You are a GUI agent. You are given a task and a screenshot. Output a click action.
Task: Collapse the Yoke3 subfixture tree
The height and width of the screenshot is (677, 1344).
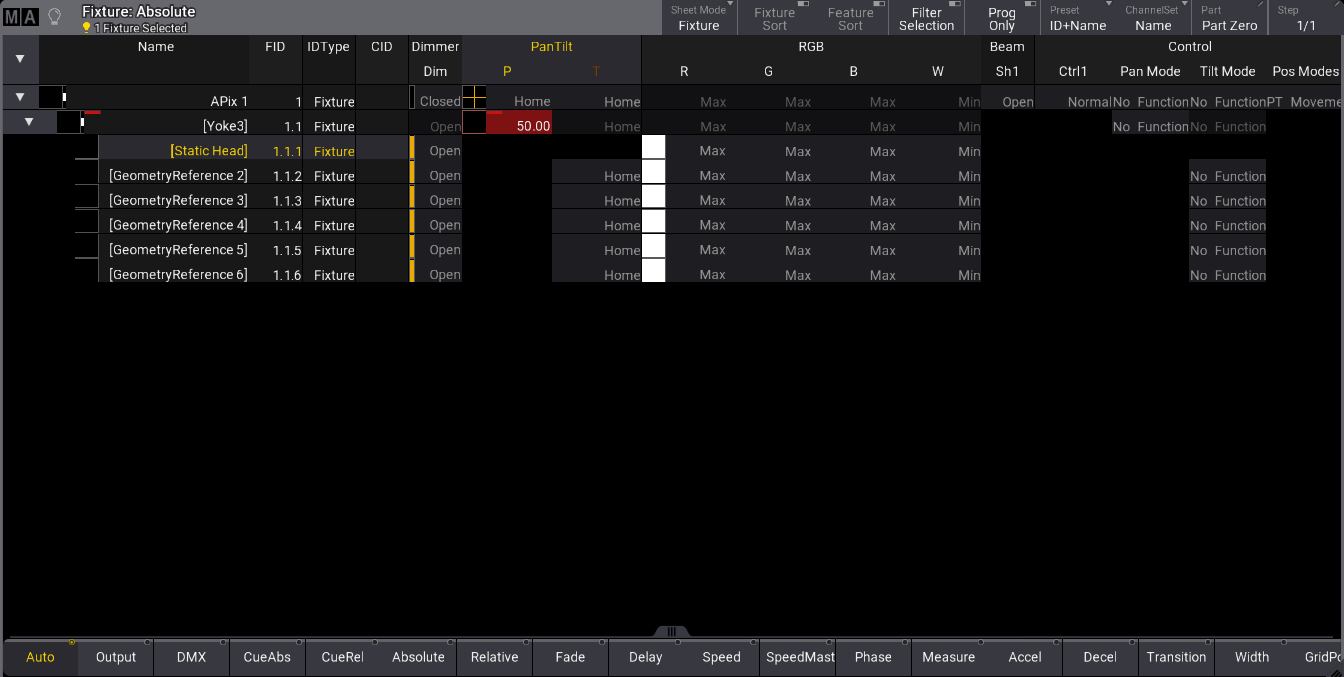29,122
